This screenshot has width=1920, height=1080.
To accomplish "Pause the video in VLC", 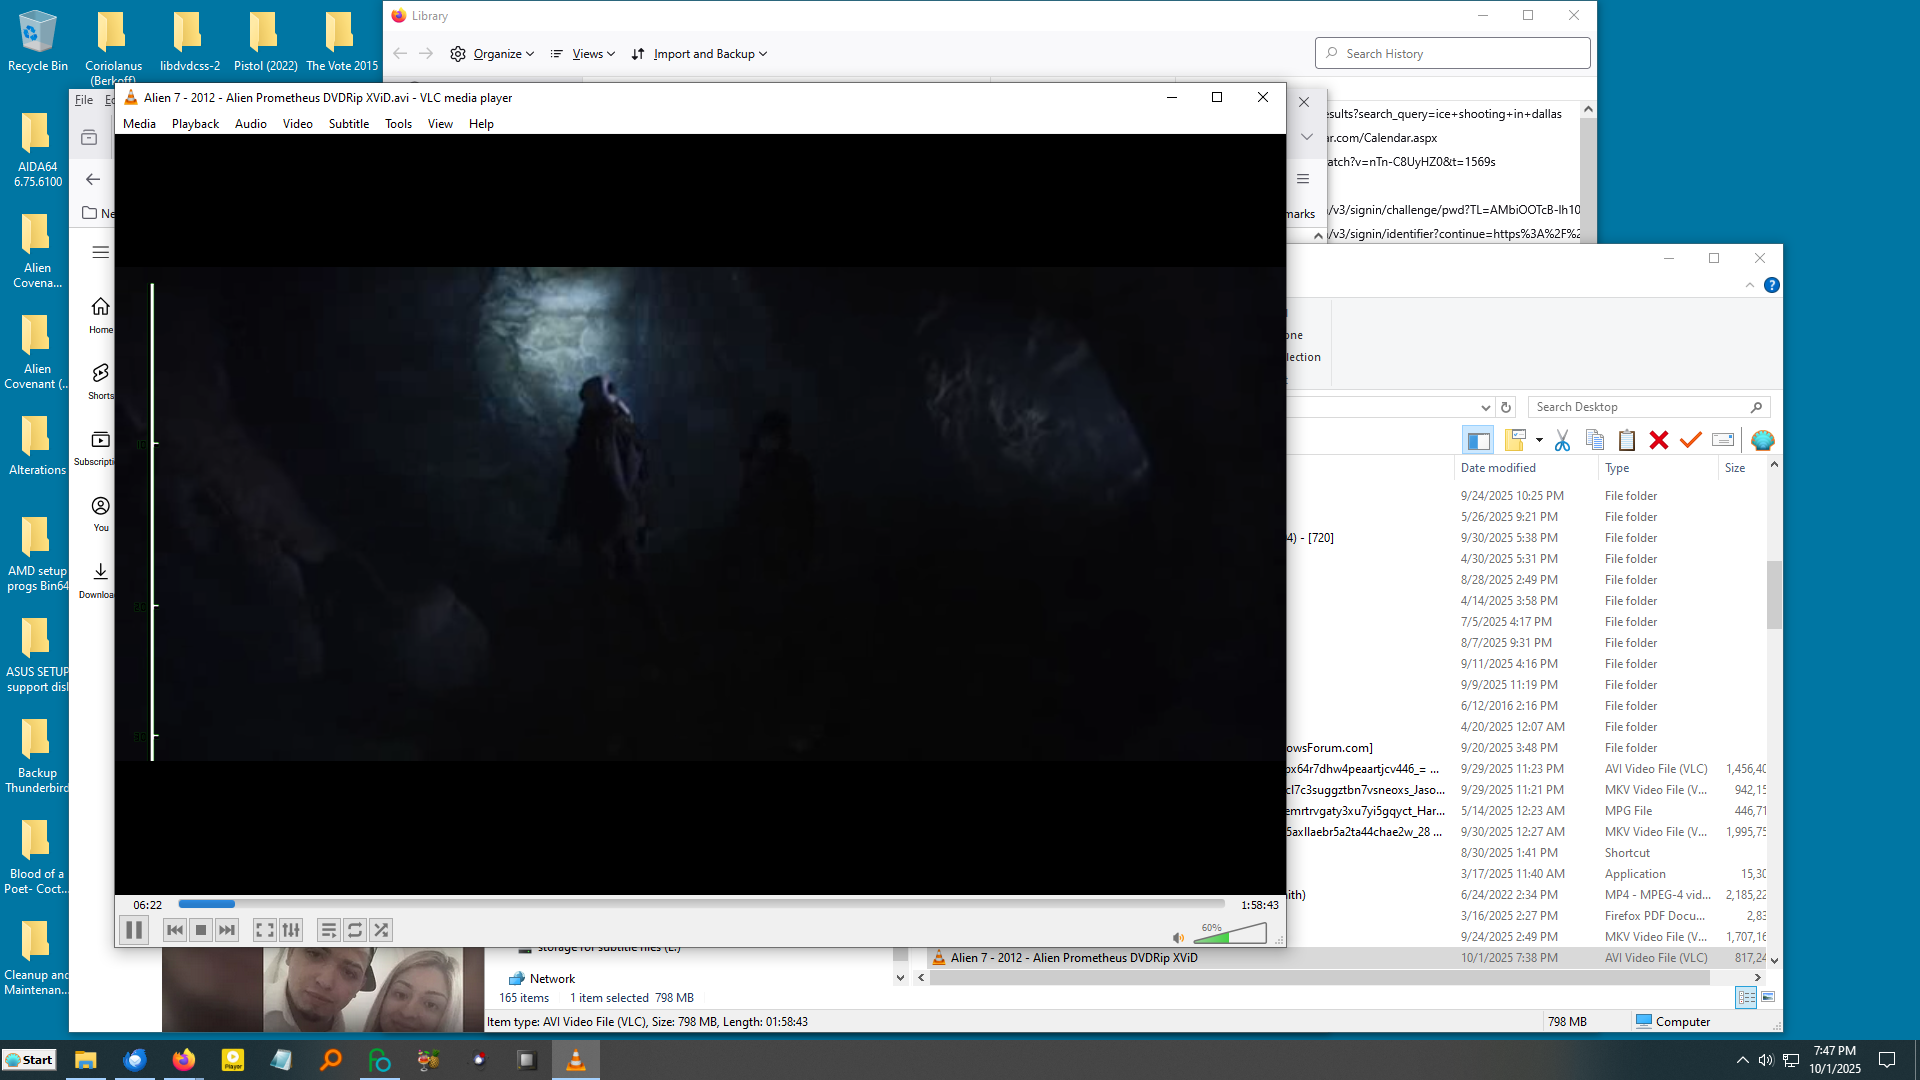I will coord(134,930).
